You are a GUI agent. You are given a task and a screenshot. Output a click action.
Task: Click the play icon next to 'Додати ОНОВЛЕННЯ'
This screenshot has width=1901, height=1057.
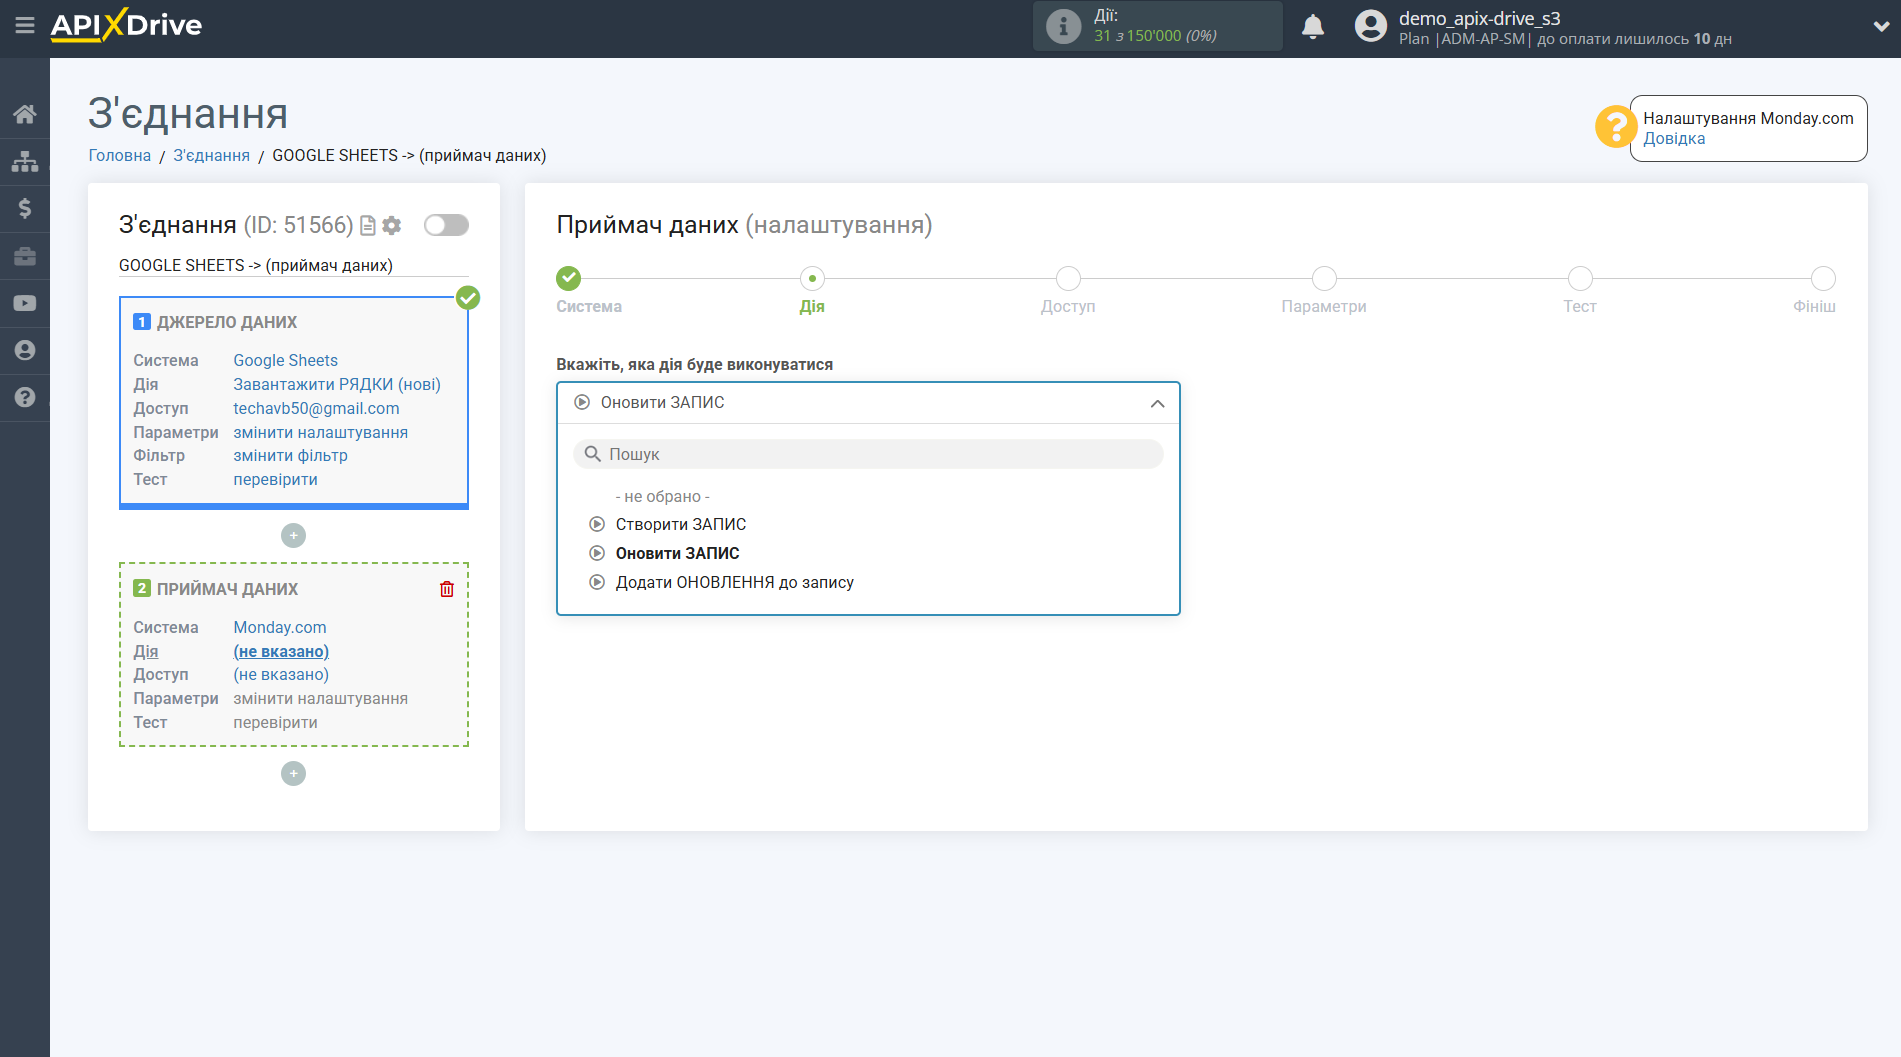pyautogui.click(x=597, y=583)
